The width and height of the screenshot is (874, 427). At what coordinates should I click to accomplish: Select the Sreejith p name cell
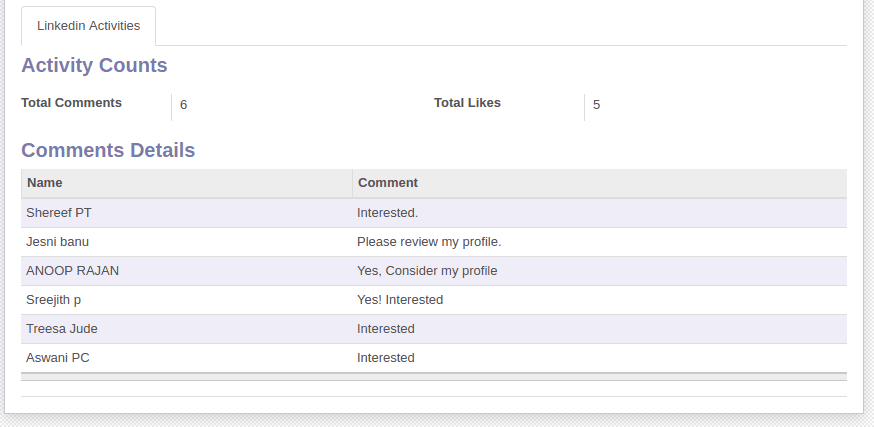54,300
